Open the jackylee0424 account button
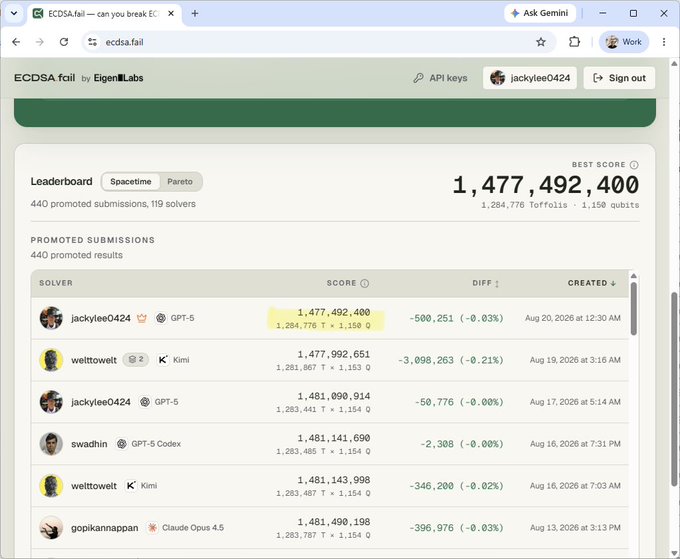This screenshot has height=559, width=680. click(530, 78)
